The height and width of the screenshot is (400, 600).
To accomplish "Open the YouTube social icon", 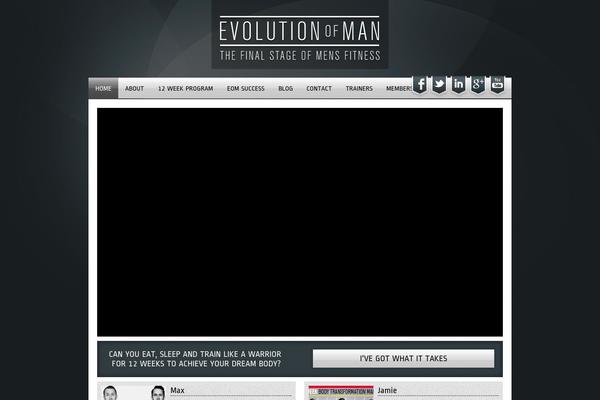I will 497,84.
